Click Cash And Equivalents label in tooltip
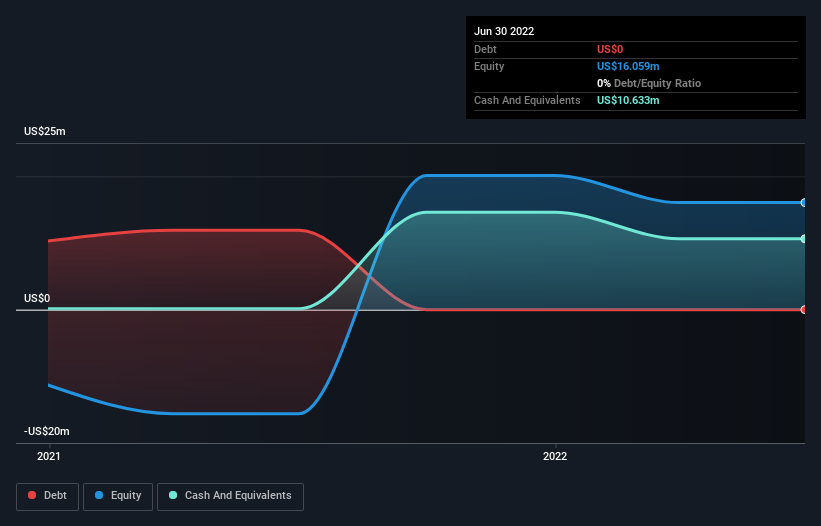This screenshot has width=821, height=526. (527, 100)
